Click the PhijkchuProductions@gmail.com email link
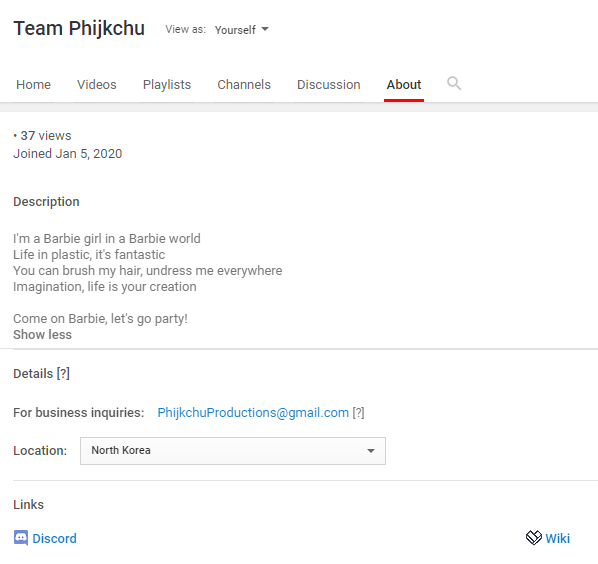598x564 pixels. (x=253, y=413)
